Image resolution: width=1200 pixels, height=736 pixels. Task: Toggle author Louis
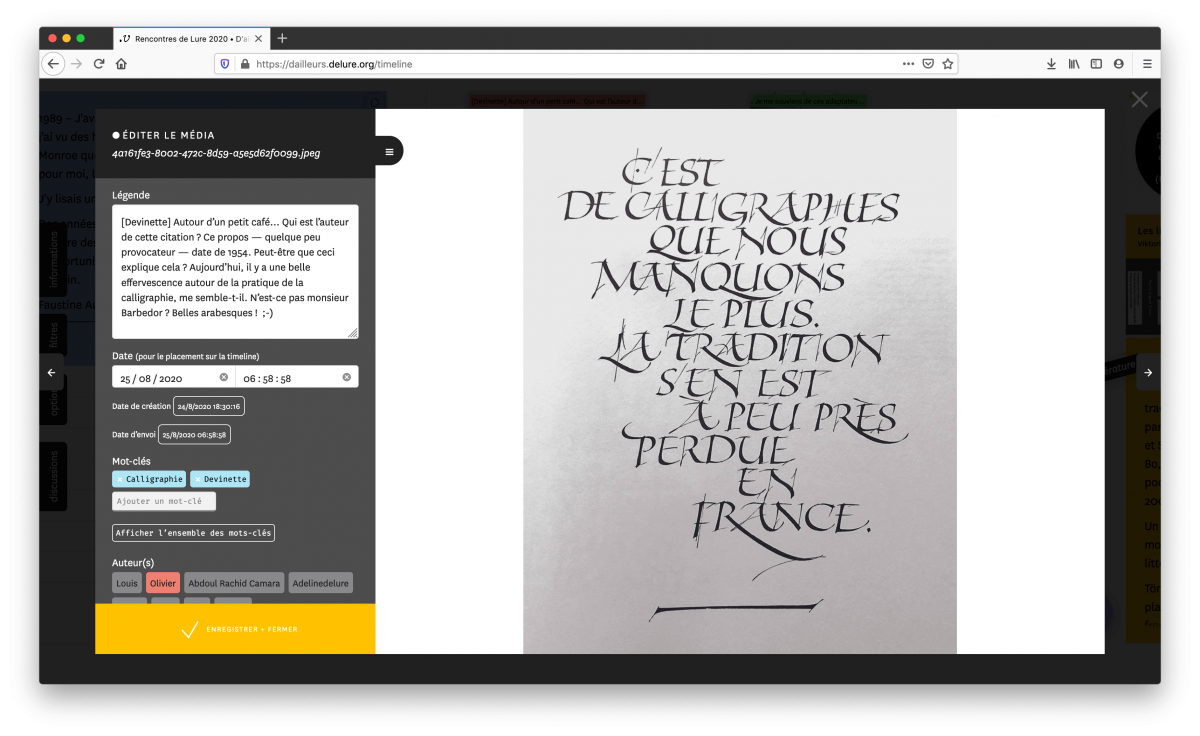(127, 583)
